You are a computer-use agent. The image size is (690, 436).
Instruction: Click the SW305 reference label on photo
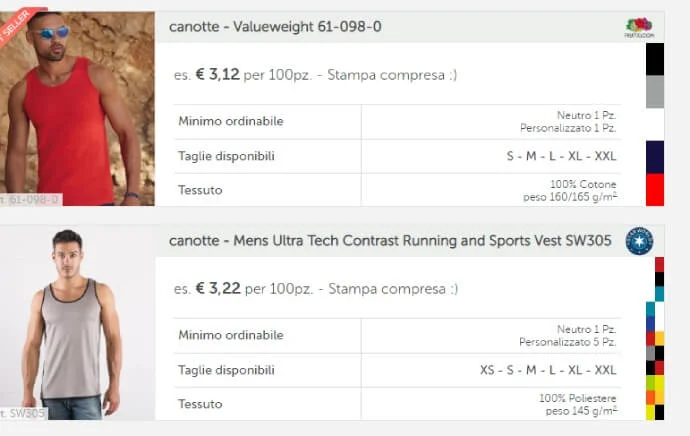(24, 413)
